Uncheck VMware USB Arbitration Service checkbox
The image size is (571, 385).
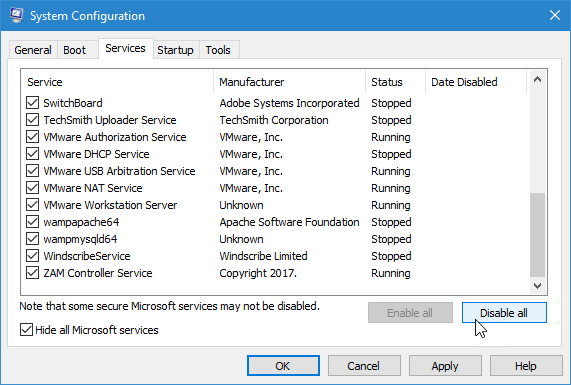[x=32, y=171]
